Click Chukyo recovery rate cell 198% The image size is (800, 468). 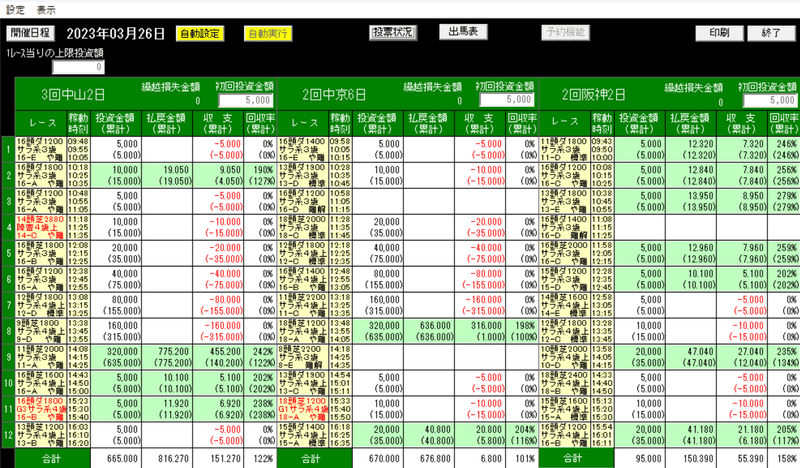[x=522, y=331]
